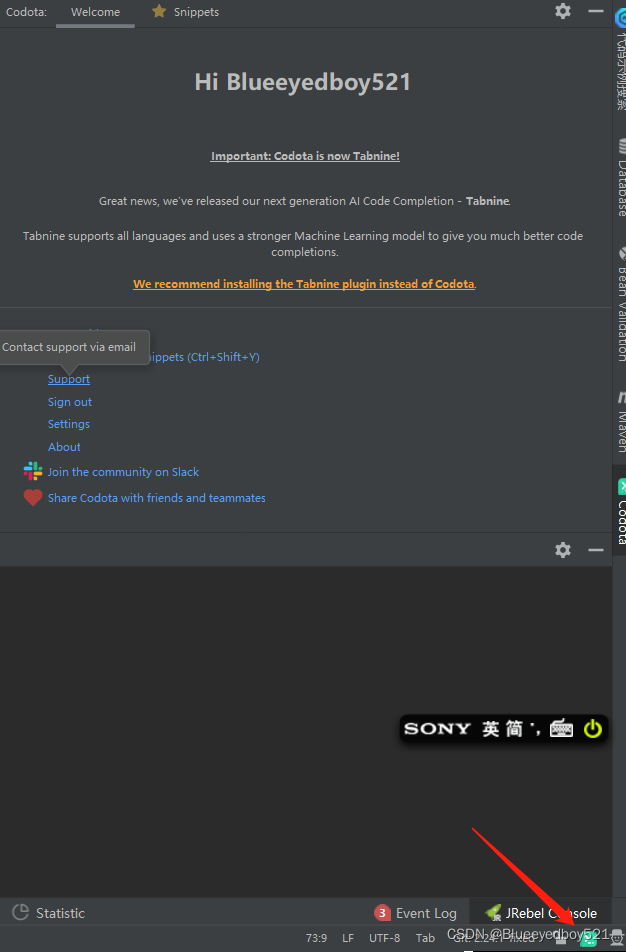626x952 pixels.
Task: Click the Bean Validation sidebar icon
Action: pyautogui.click(x=622, y=253)
